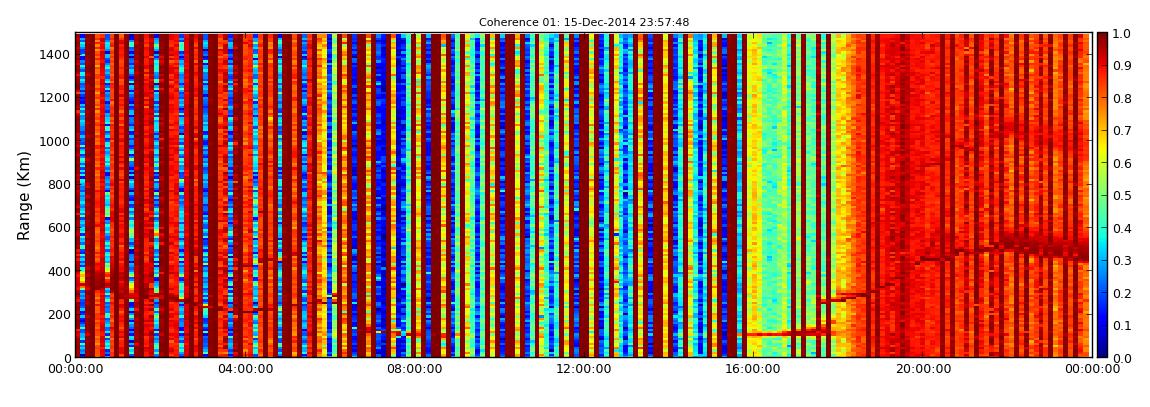Click the 800 range tick label
The height and width of the screenshot is (407, 1150).
(60, 184)
